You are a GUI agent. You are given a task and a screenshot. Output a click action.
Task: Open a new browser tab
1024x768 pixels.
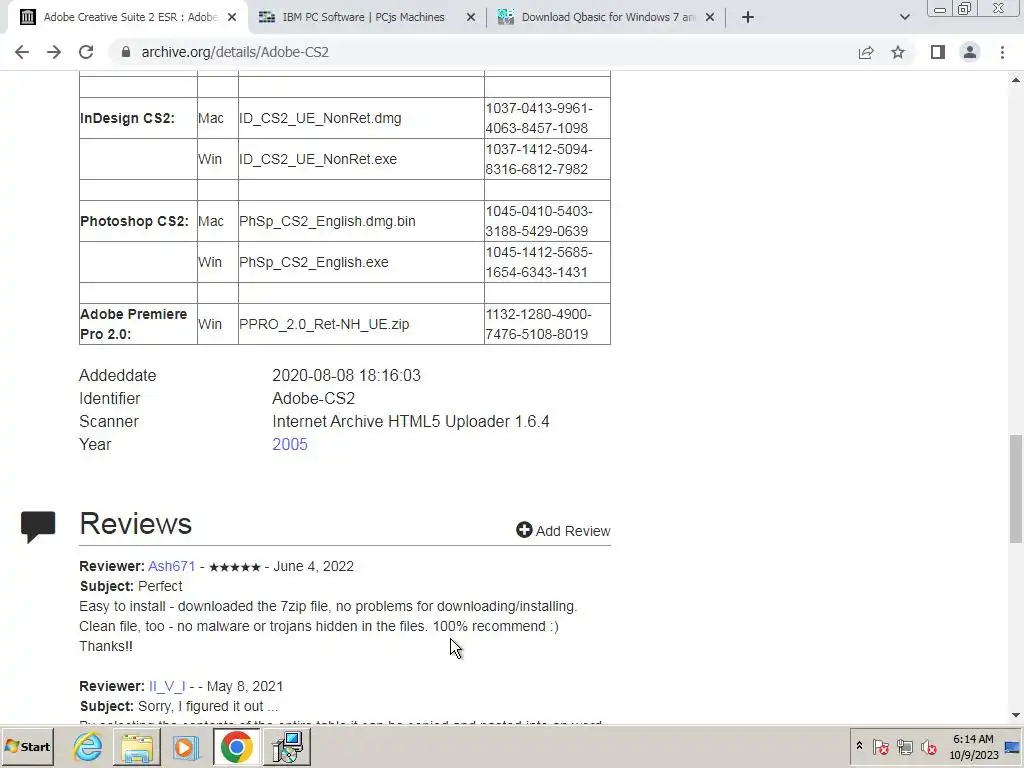[748, 17]
